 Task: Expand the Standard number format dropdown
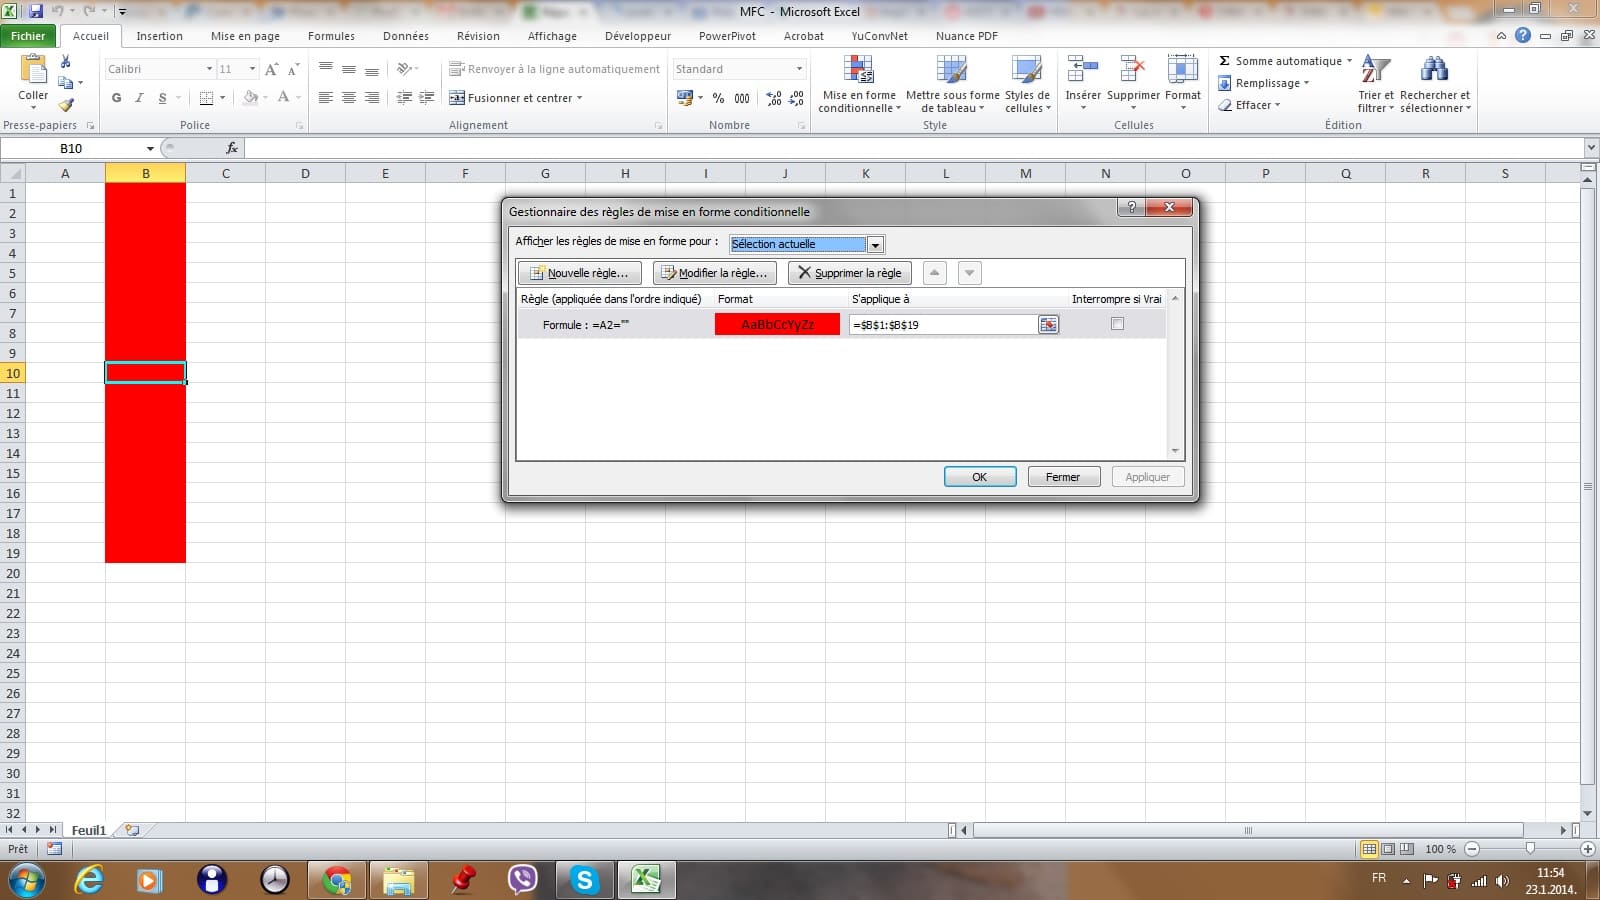pyautogui.click(x=799, y=69)
